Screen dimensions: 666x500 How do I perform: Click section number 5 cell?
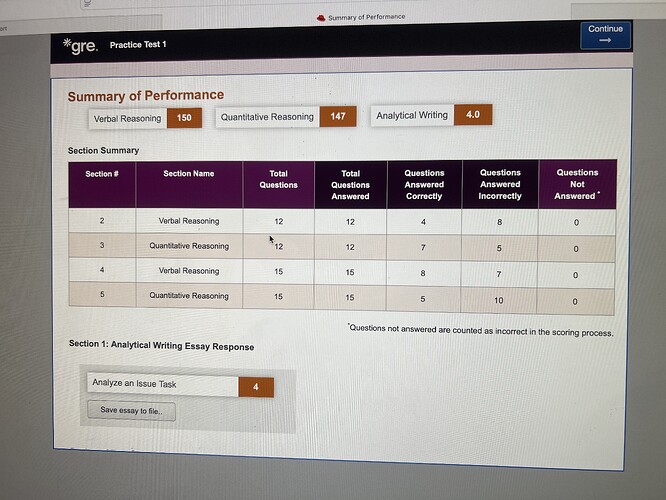[x=102, y=294]
